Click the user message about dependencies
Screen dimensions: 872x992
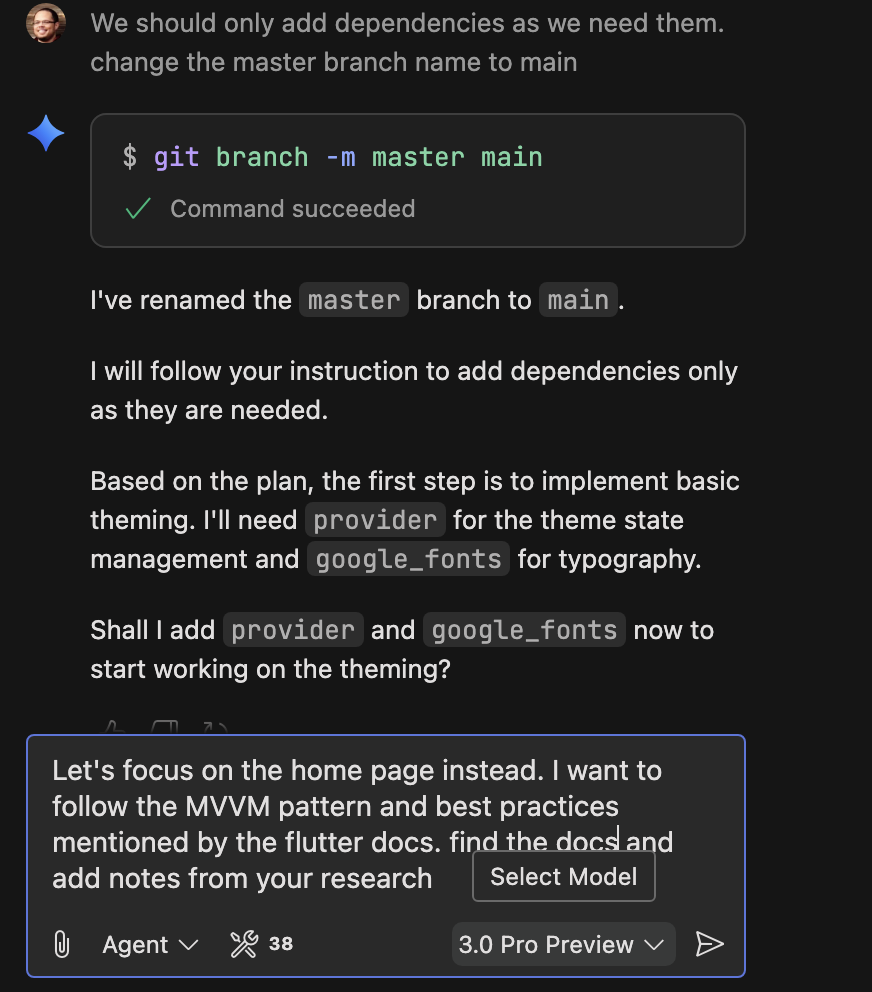(x=407, y=43)
